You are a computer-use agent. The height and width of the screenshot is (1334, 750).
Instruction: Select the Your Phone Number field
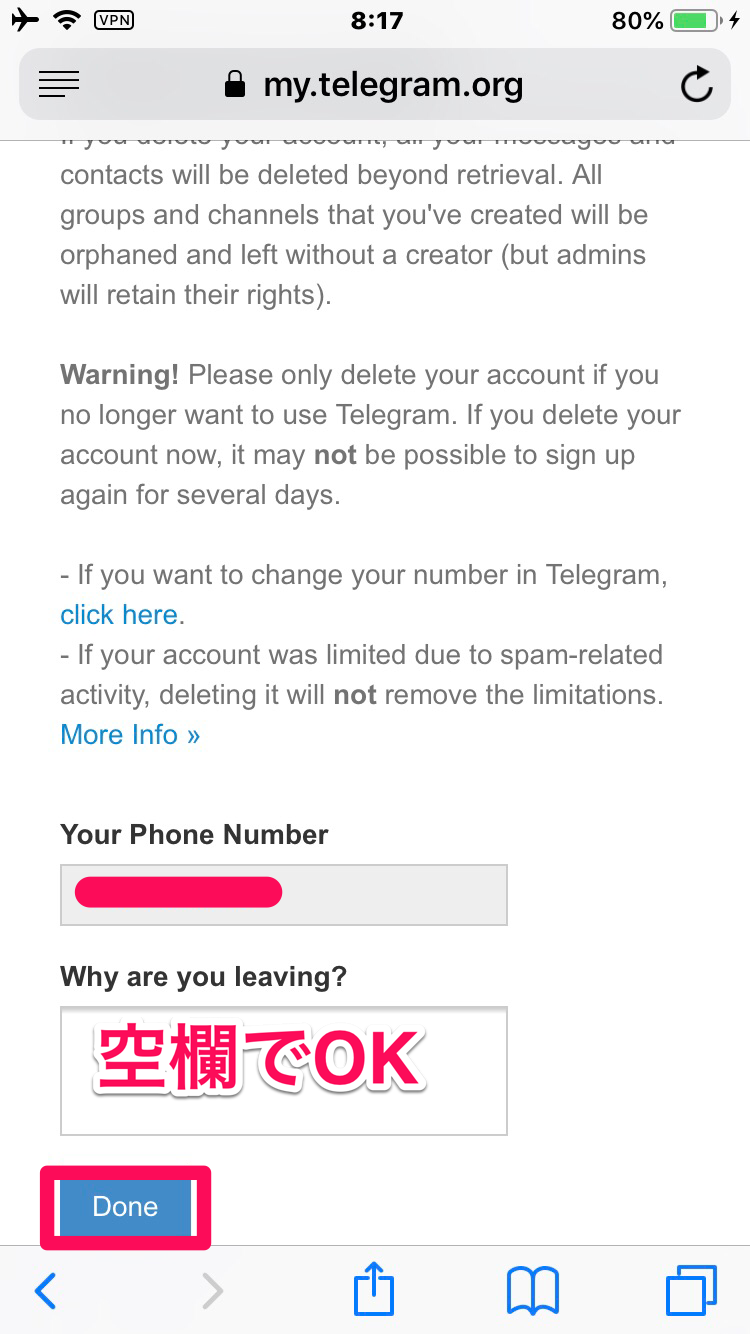tap(283, 894)
